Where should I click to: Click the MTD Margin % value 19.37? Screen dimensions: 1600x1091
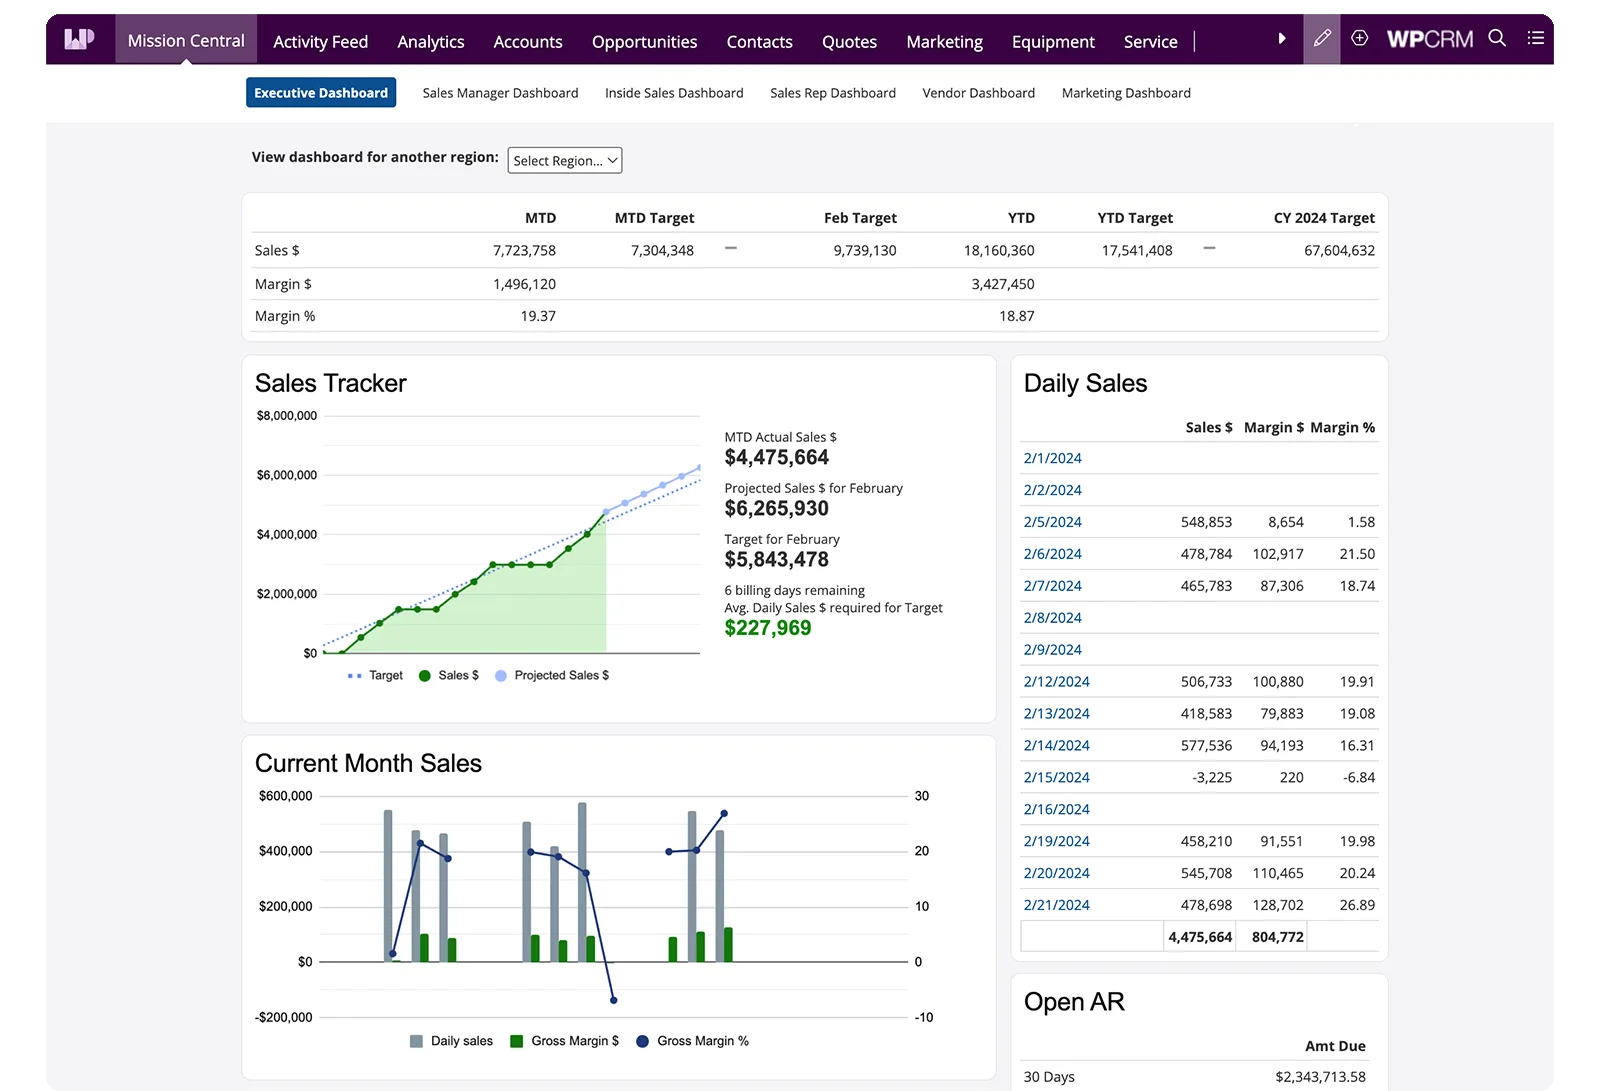tap(538, 316)
